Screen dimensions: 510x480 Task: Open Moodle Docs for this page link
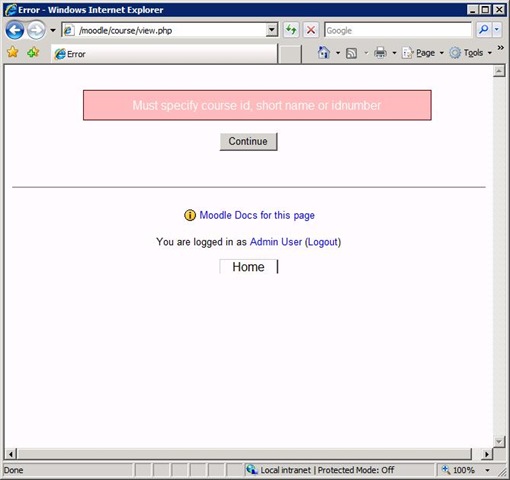[257, 215]
